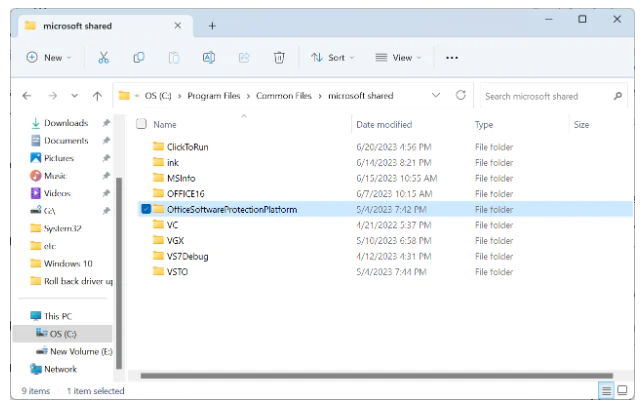644x405 pixels.
Task: Select the MSInfo folder
Action: (181, 178)
